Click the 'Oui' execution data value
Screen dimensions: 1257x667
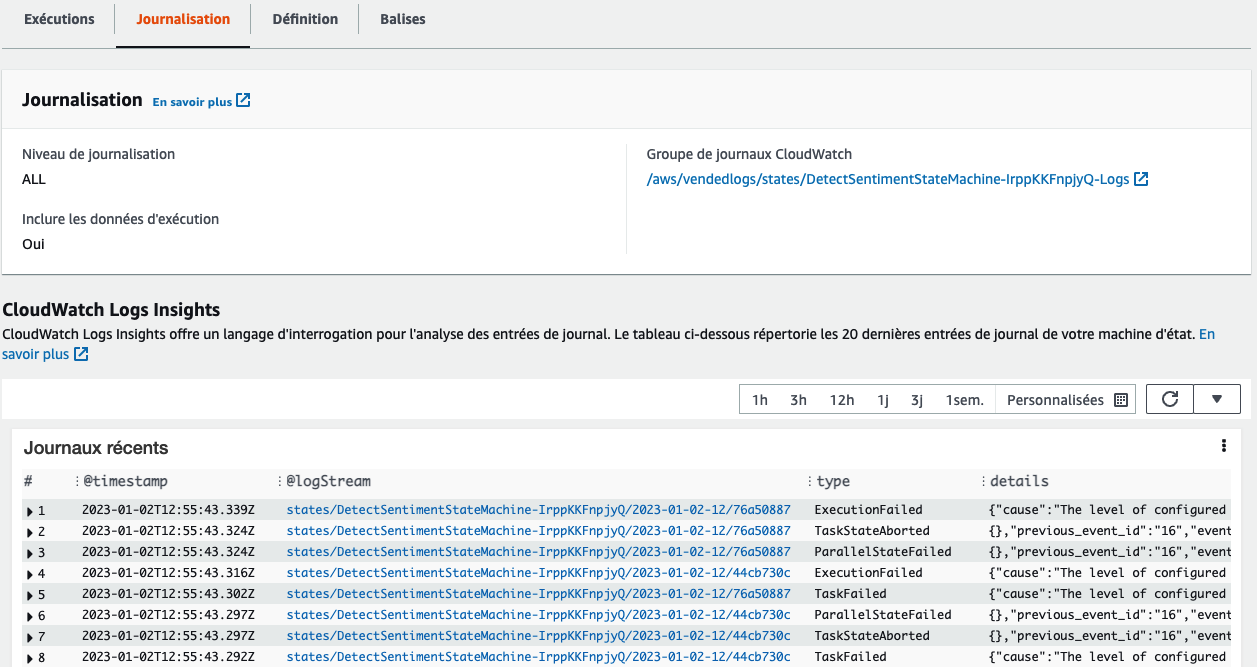click(x=33, y=244)
